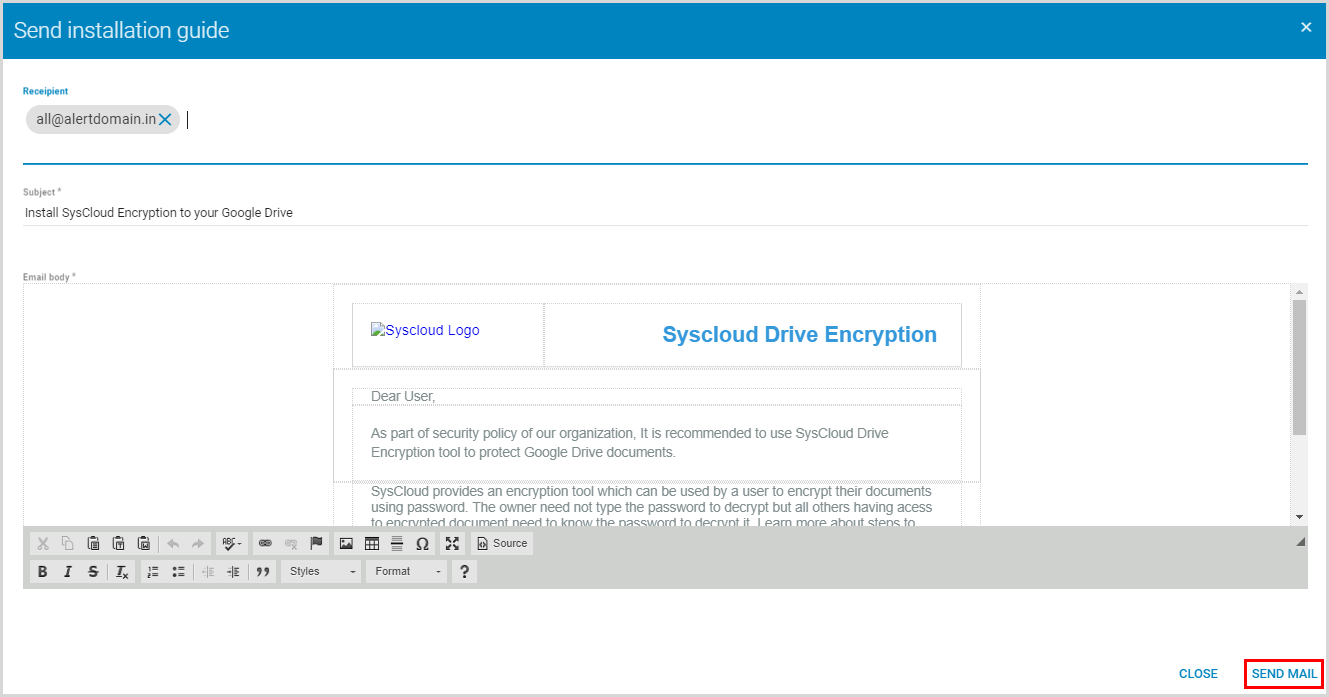Click the editor resize handle corner
The width and height of the screenshot is (1329, 697).
1301,542
